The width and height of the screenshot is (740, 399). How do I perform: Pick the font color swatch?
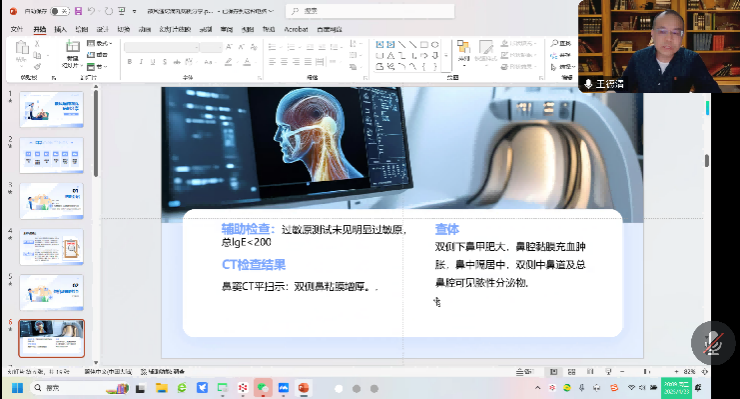tap(247, 62)
